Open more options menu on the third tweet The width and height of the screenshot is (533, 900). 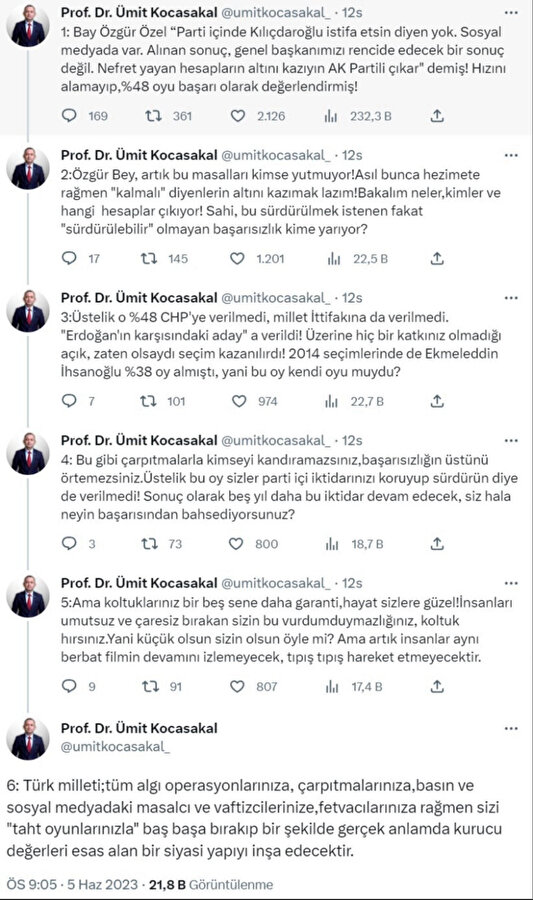point(511,298)
